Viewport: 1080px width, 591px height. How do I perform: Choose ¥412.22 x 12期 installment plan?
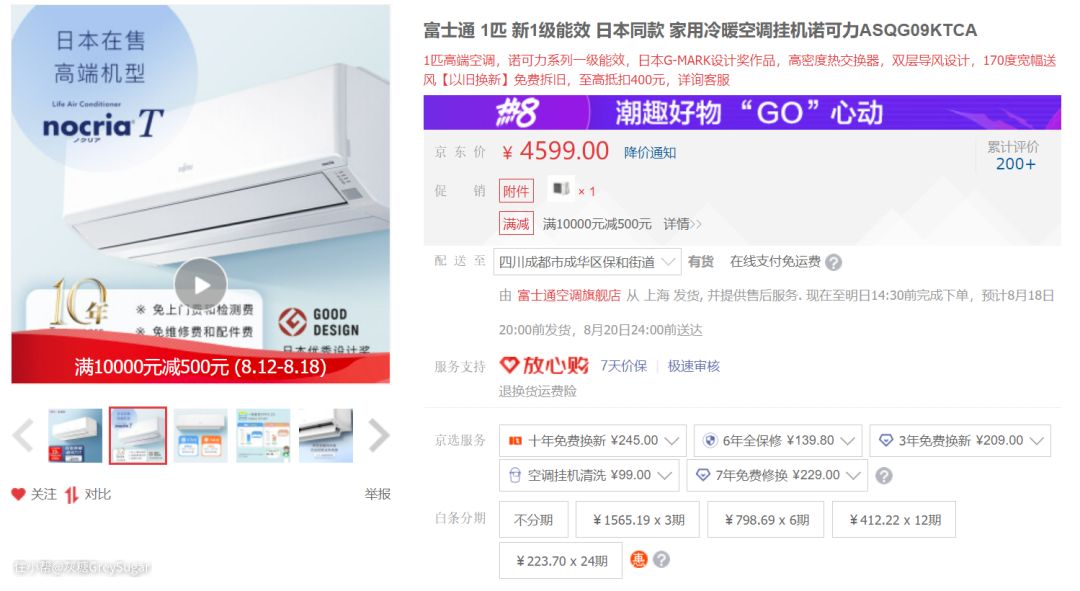[x=894, y=520]
